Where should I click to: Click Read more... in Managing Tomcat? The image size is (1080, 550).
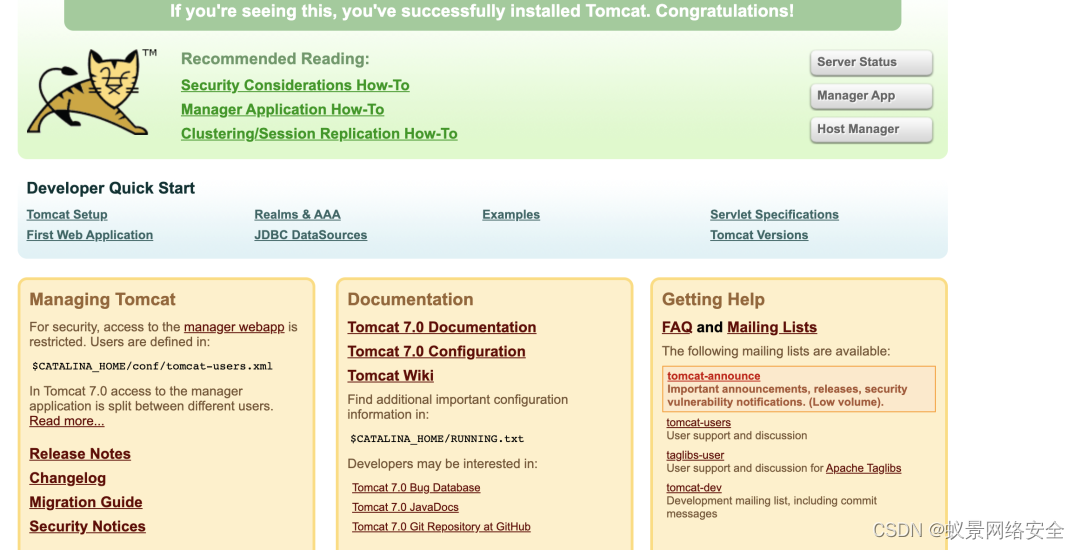coord(67,421)
